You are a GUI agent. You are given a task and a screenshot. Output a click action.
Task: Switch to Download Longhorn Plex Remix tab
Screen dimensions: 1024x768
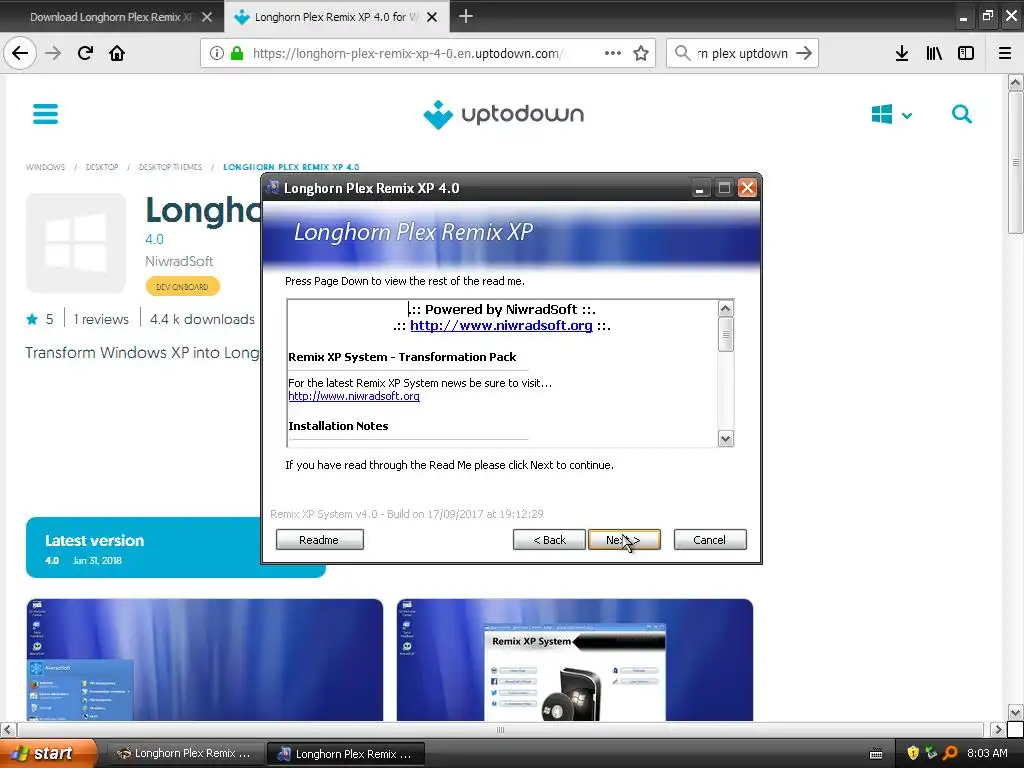[x=111, y=17]
